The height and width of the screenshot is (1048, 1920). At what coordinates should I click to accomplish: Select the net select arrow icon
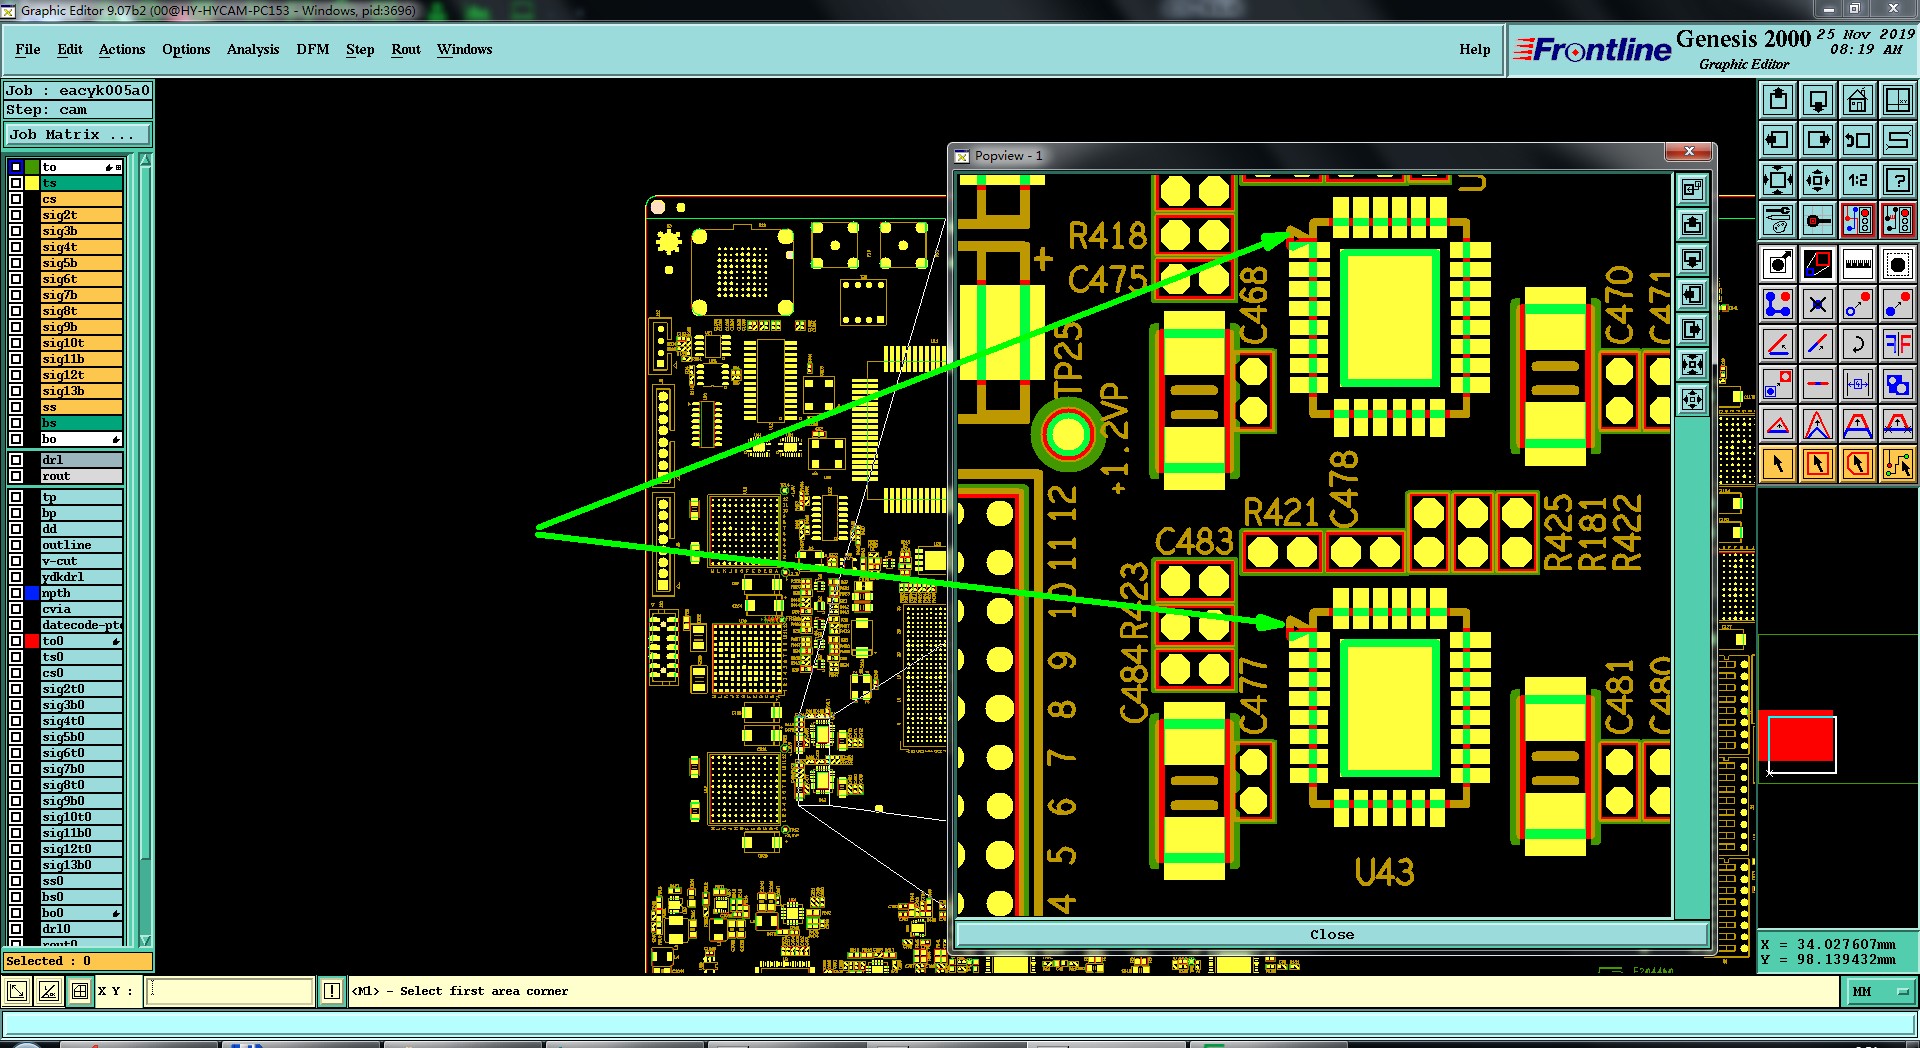click(1898, 464)
